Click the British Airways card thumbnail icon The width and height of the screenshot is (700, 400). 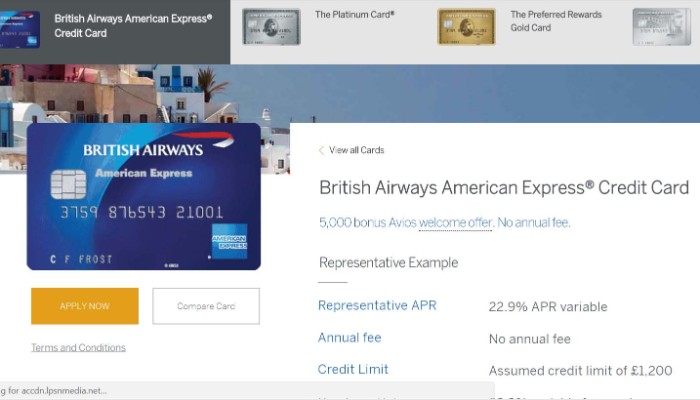[20, 26]
